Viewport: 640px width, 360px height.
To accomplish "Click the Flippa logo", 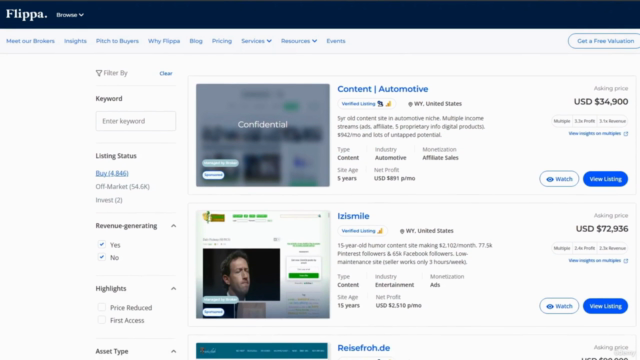I will [x=27, y=14].
